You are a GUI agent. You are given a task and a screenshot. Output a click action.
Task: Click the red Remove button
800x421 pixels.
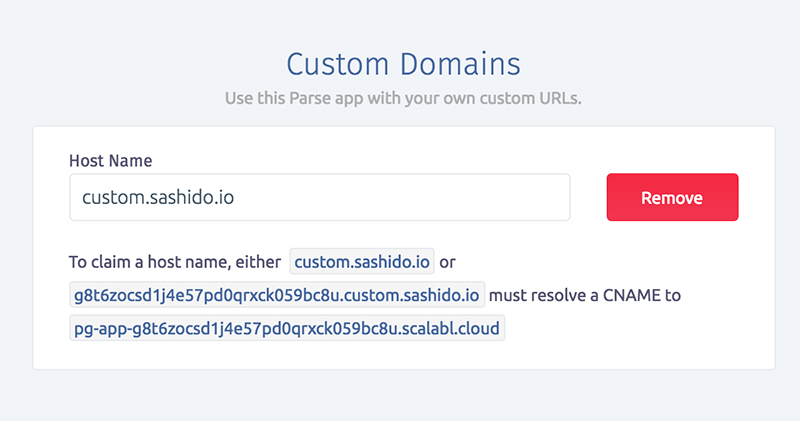tap(672, 197)
